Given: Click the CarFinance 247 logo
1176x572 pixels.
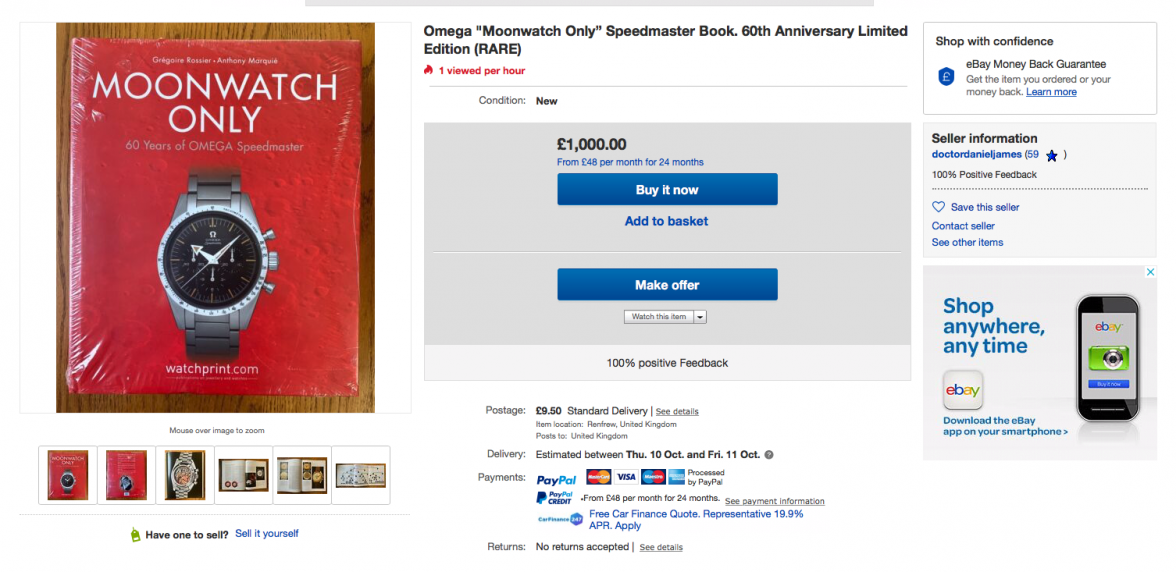Looking at the screenshot, I should [561, 518].
